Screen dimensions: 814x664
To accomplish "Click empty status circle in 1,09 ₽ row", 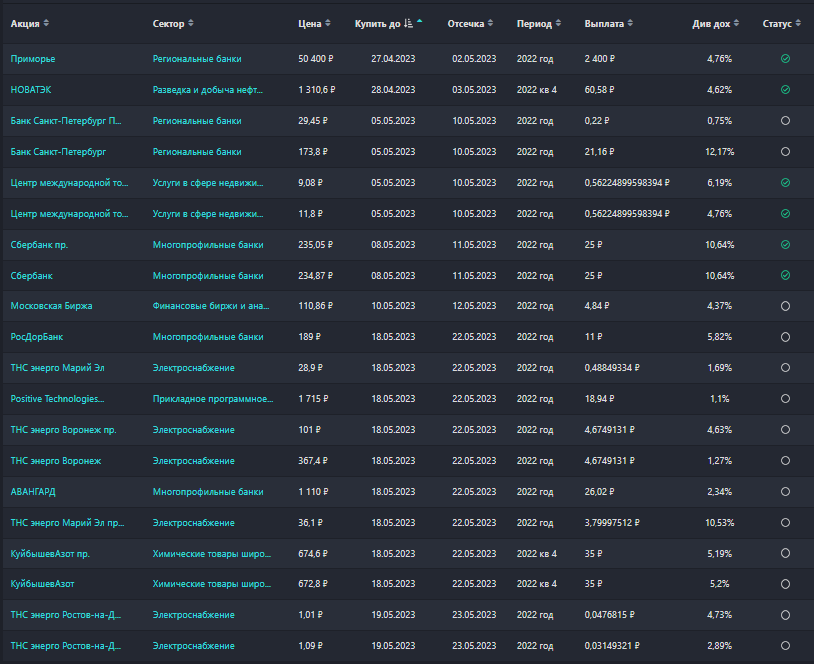I will point(785,645).
